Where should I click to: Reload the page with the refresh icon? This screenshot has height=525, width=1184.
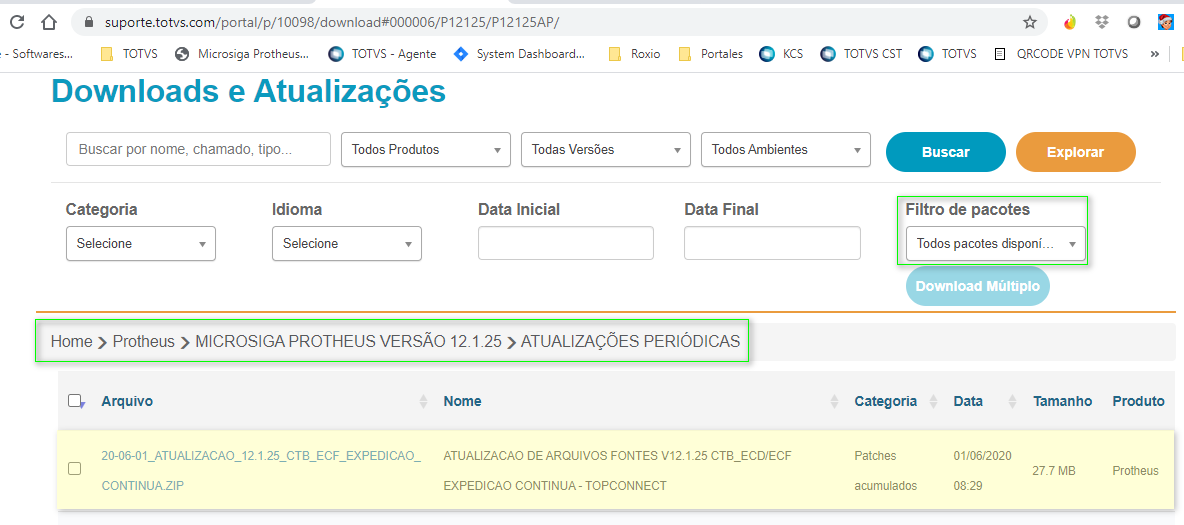tap(17, 23)
